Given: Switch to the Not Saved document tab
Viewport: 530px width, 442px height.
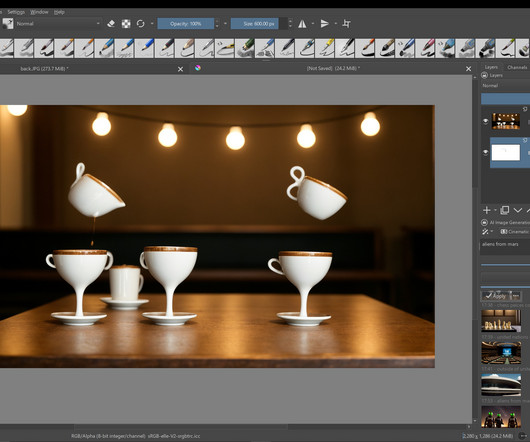Looking at the screenshot, I should coord(333,69).
